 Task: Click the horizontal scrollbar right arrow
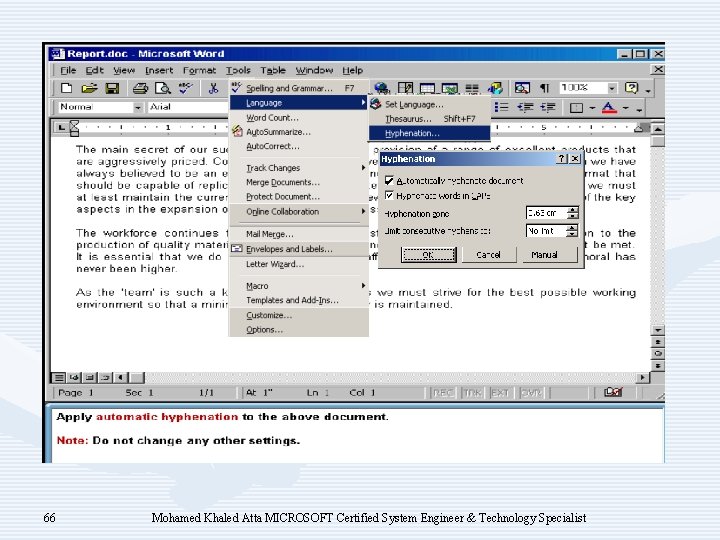642,377
